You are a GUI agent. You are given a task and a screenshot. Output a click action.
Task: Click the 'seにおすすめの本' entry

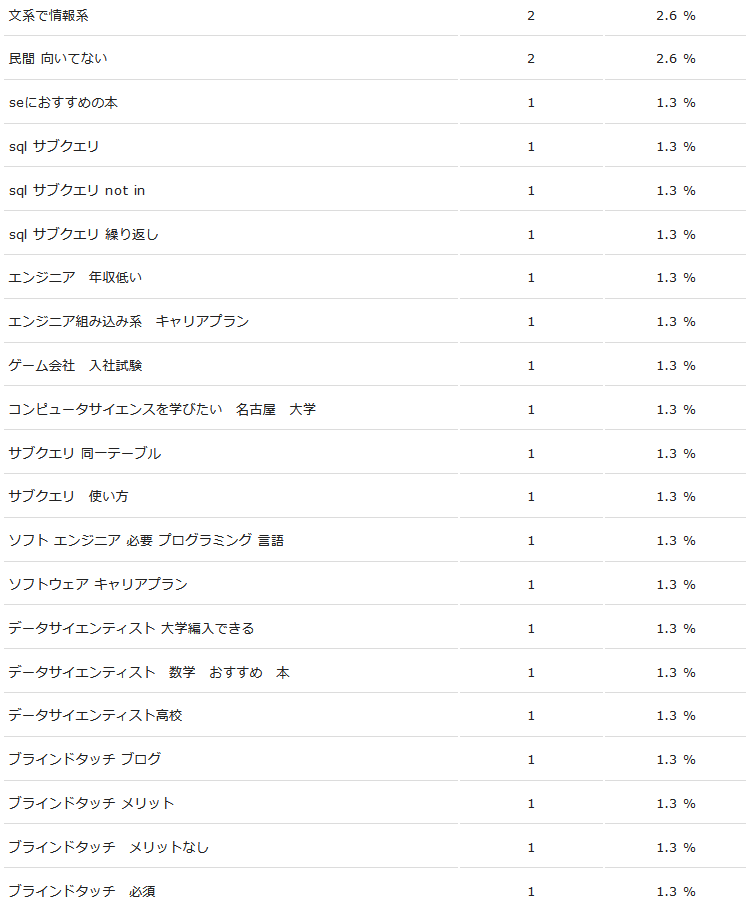pos(64,103)
